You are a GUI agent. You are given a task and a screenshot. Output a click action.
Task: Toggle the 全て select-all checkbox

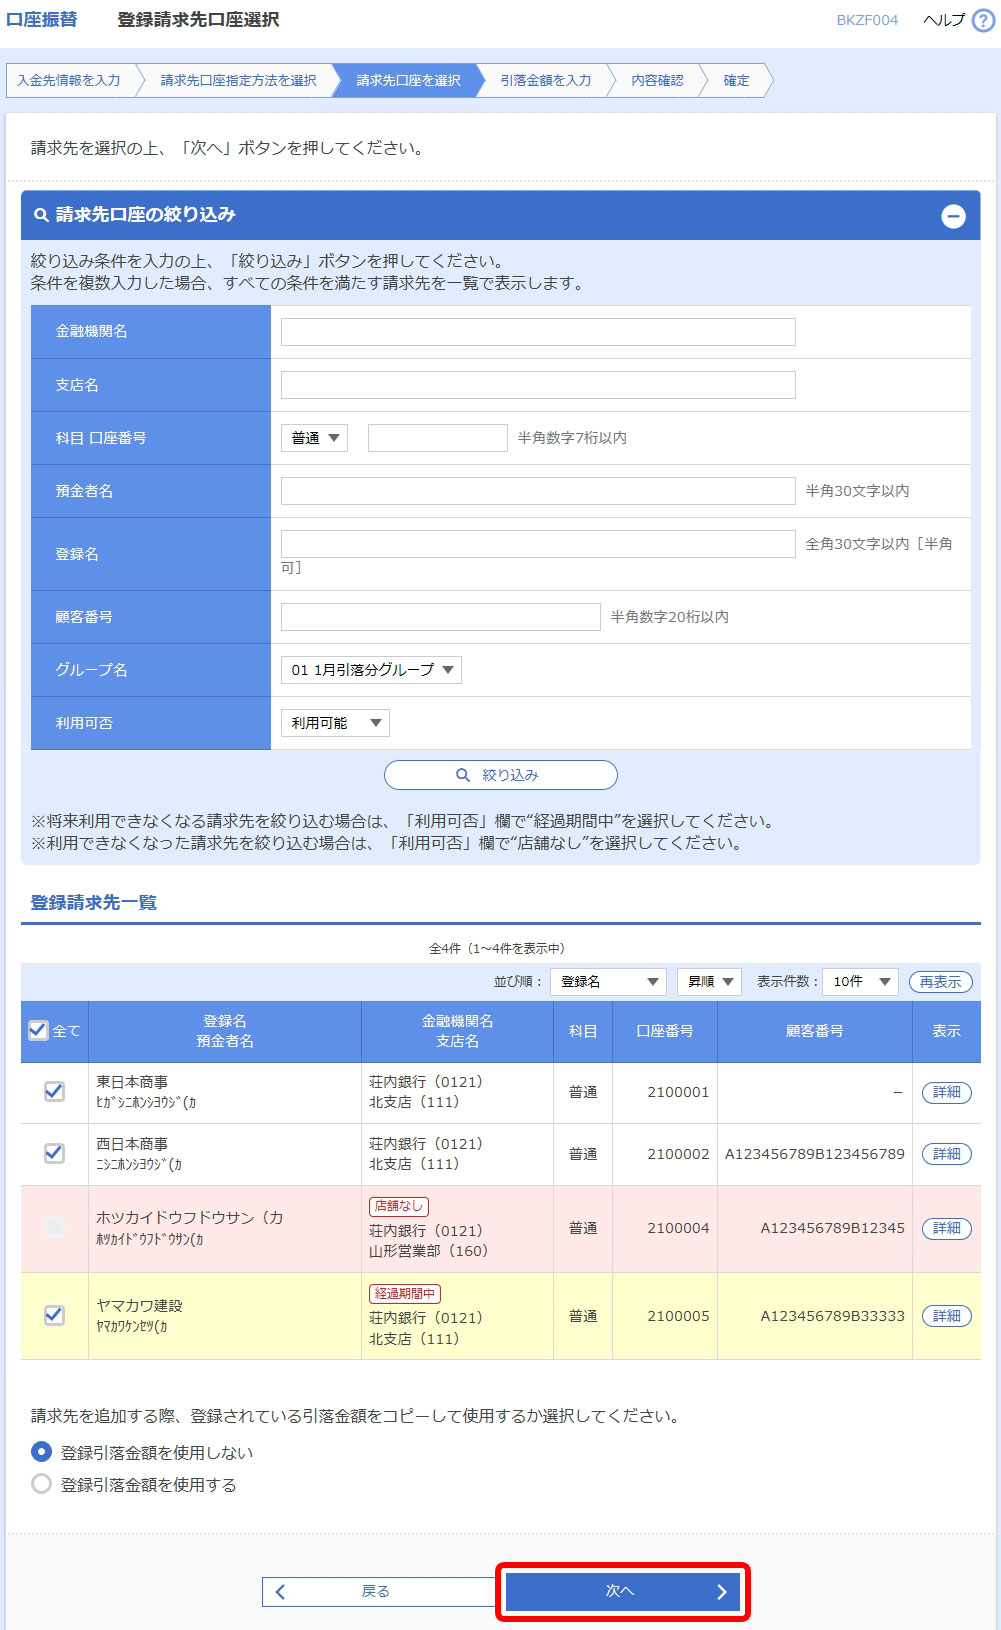pos(39,1030)
